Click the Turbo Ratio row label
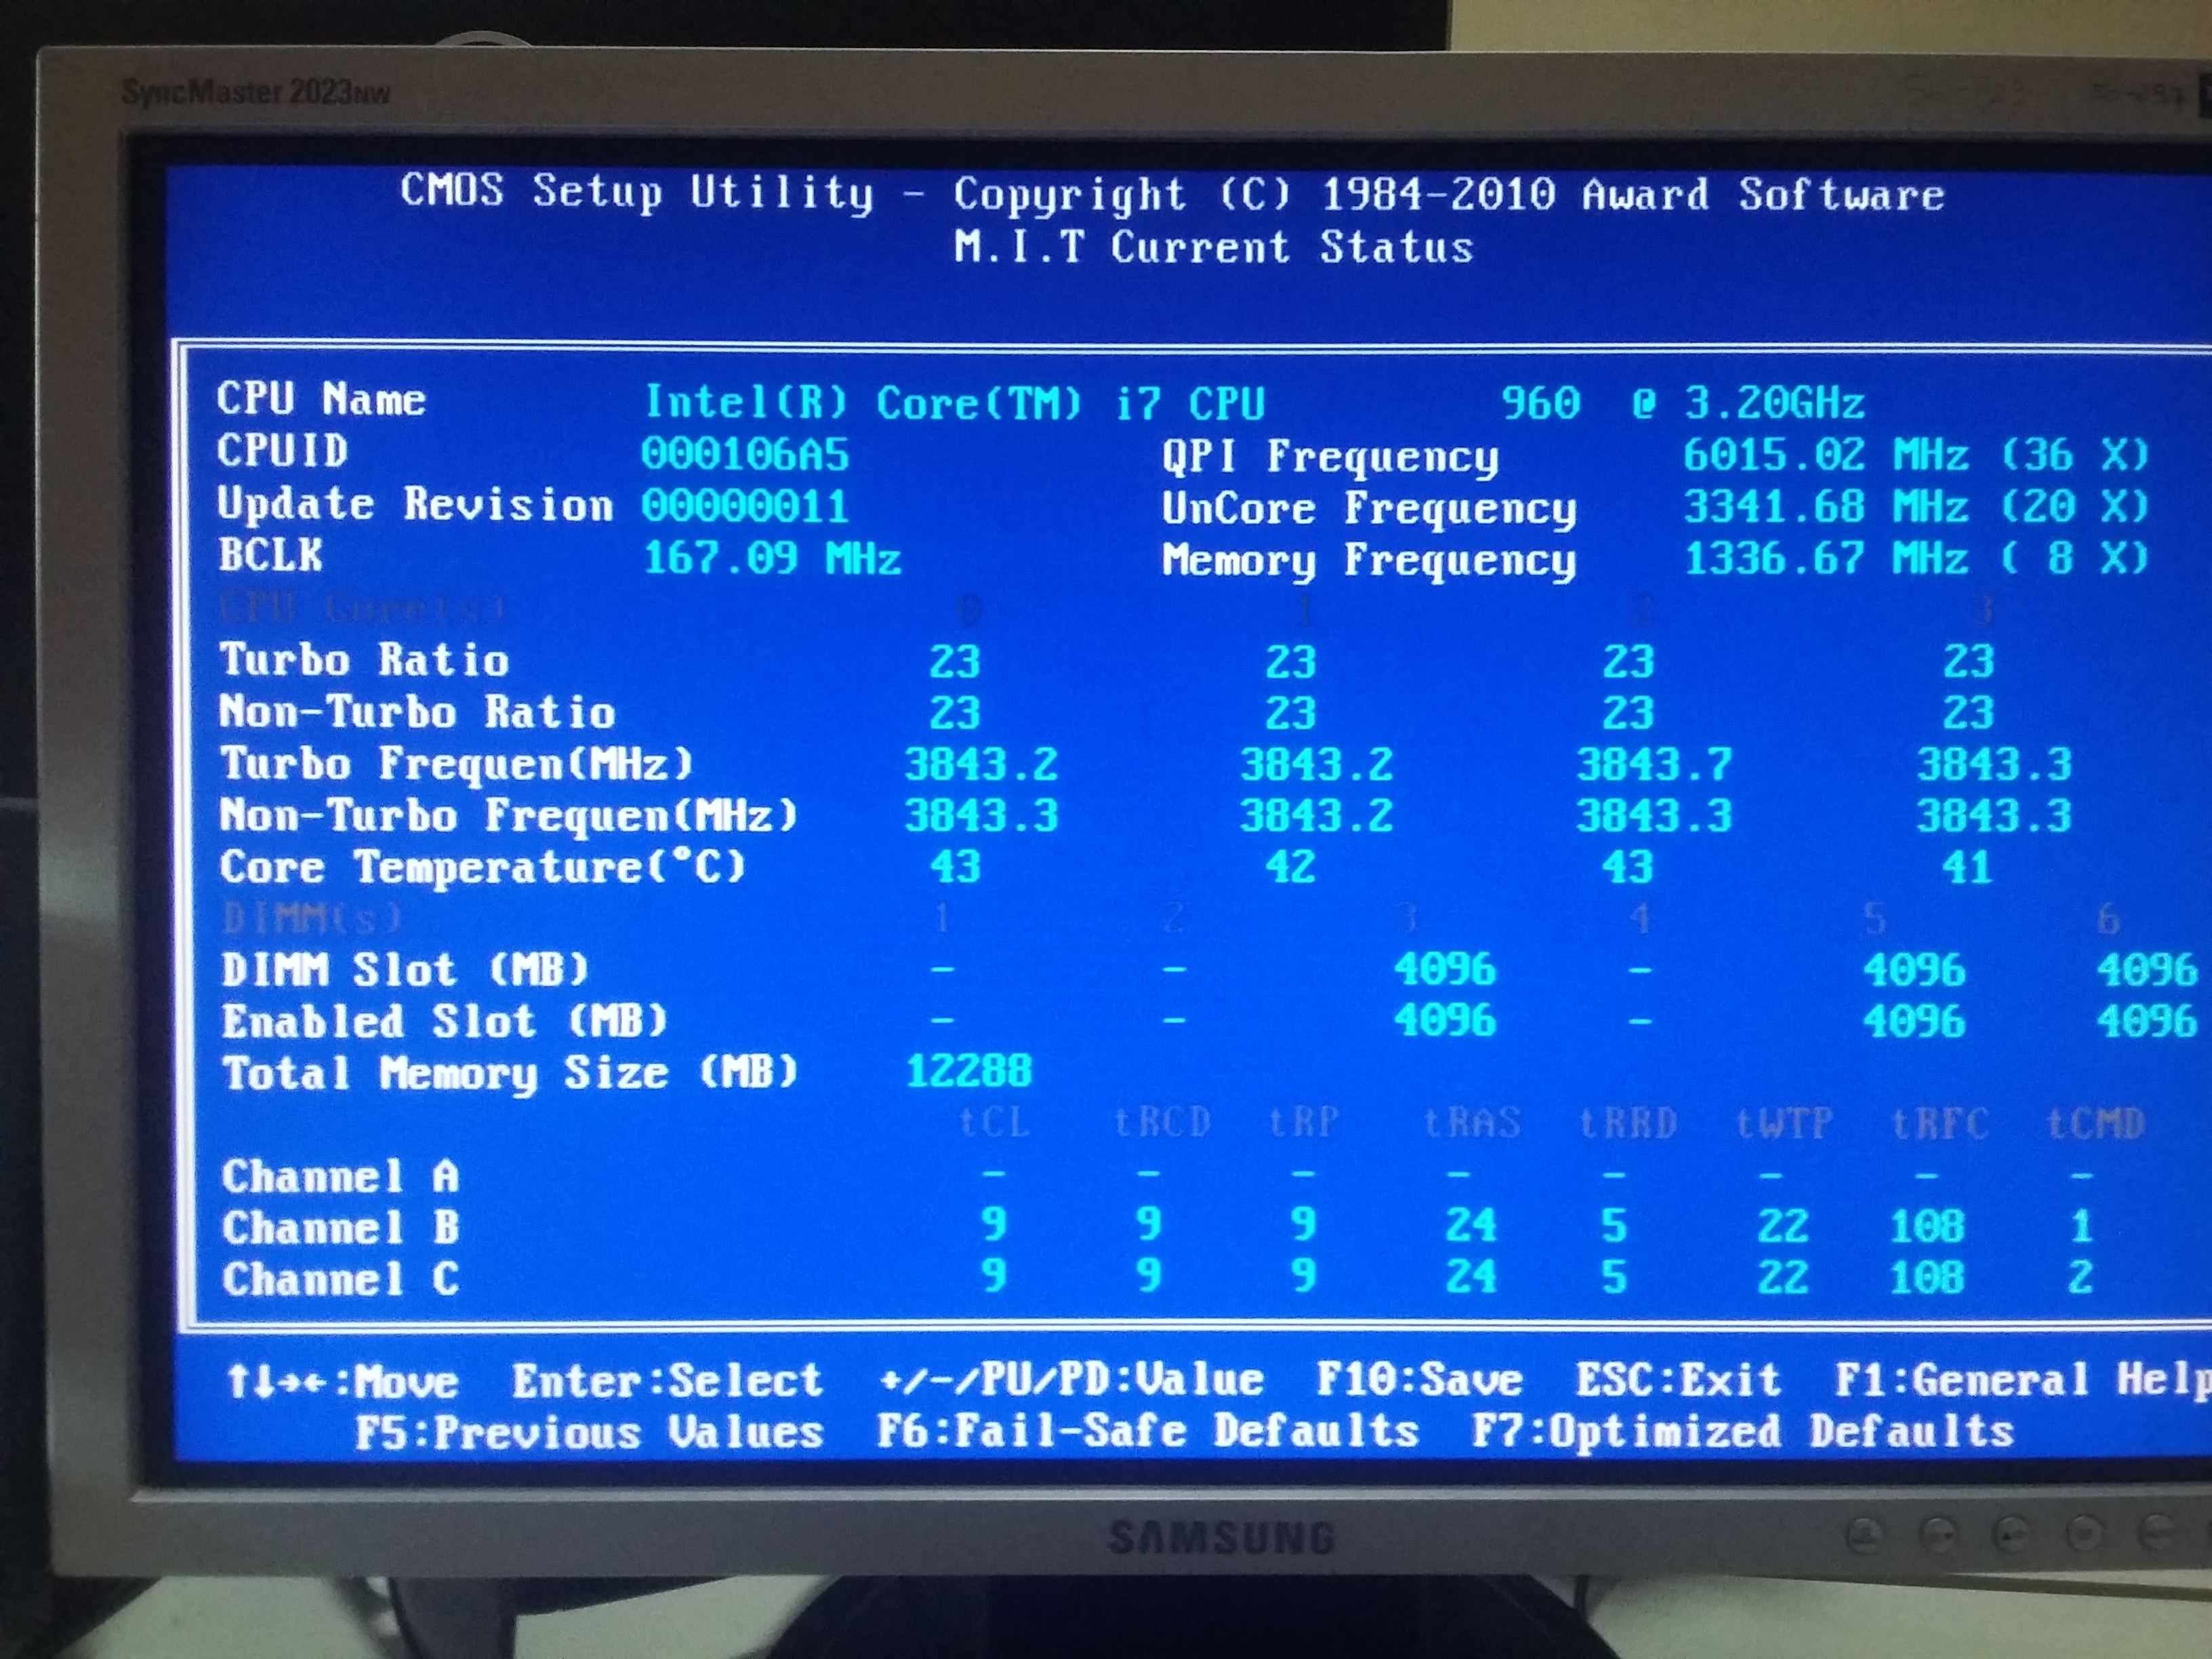This screenshot has height=1659, width=2212. click(364, 661)
